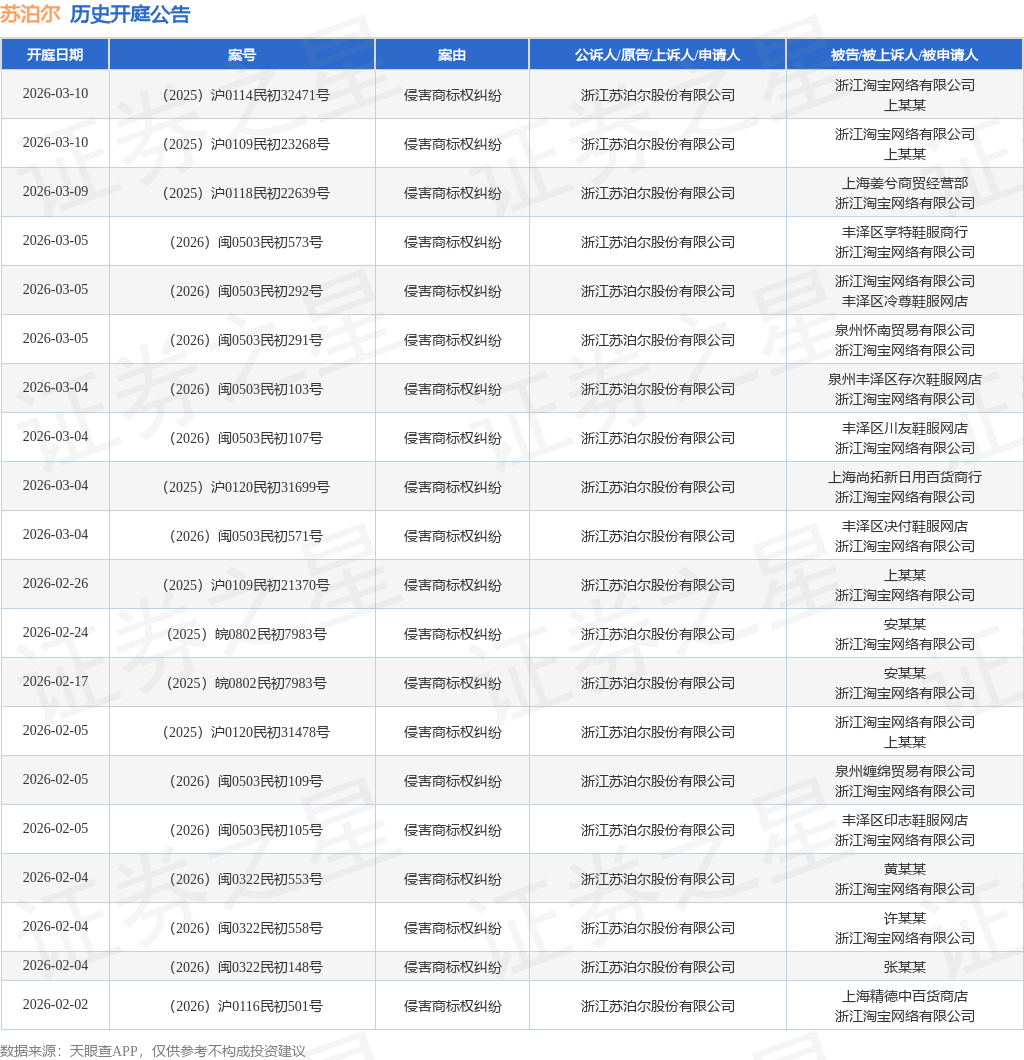Click defendant 许某某
Image resolution: width=1024 pixels, height=1060 pixels.
pos(904,919)
